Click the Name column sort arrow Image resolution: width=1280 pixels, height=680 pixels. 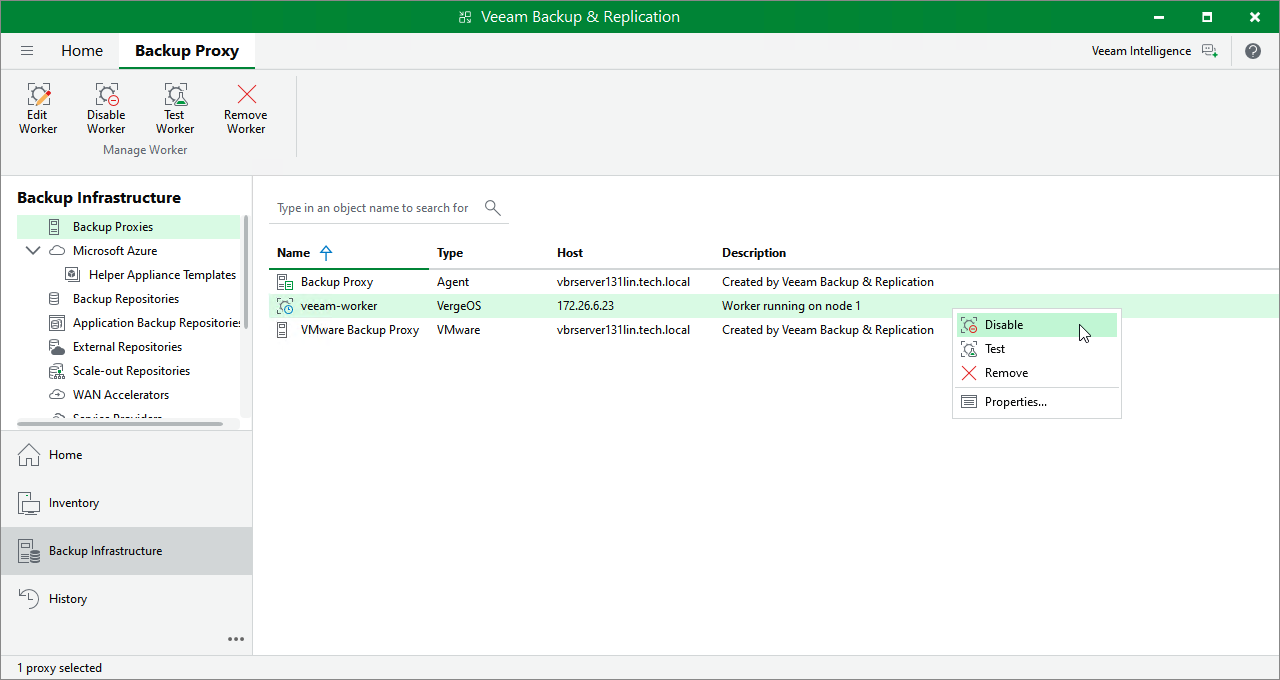pos(326,253)
